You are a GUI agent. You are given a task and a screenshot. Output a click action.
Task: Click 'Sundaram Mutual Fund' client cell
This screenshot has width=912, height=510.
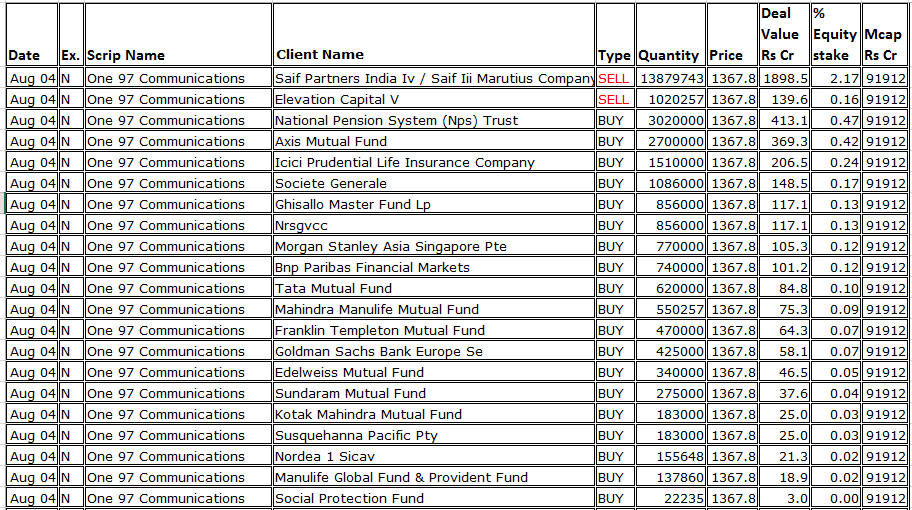coord(434,393)
